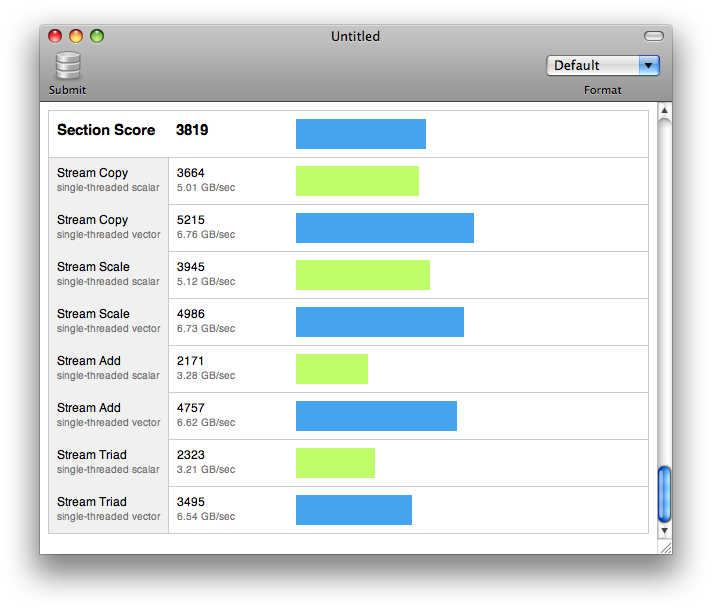
Task: Click the score 5215
Action: pyautogui.click(x=191, y=220)
